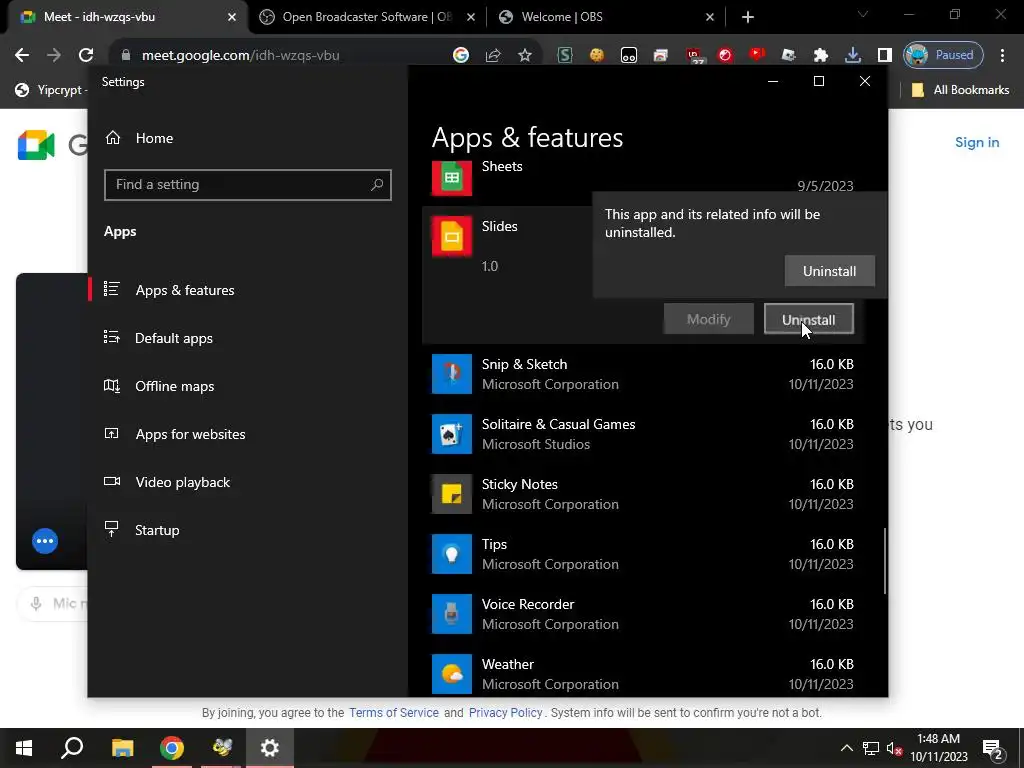The image size is (1024, 768).
Task: Click the Paused profile button
Action: coord(943,55)
